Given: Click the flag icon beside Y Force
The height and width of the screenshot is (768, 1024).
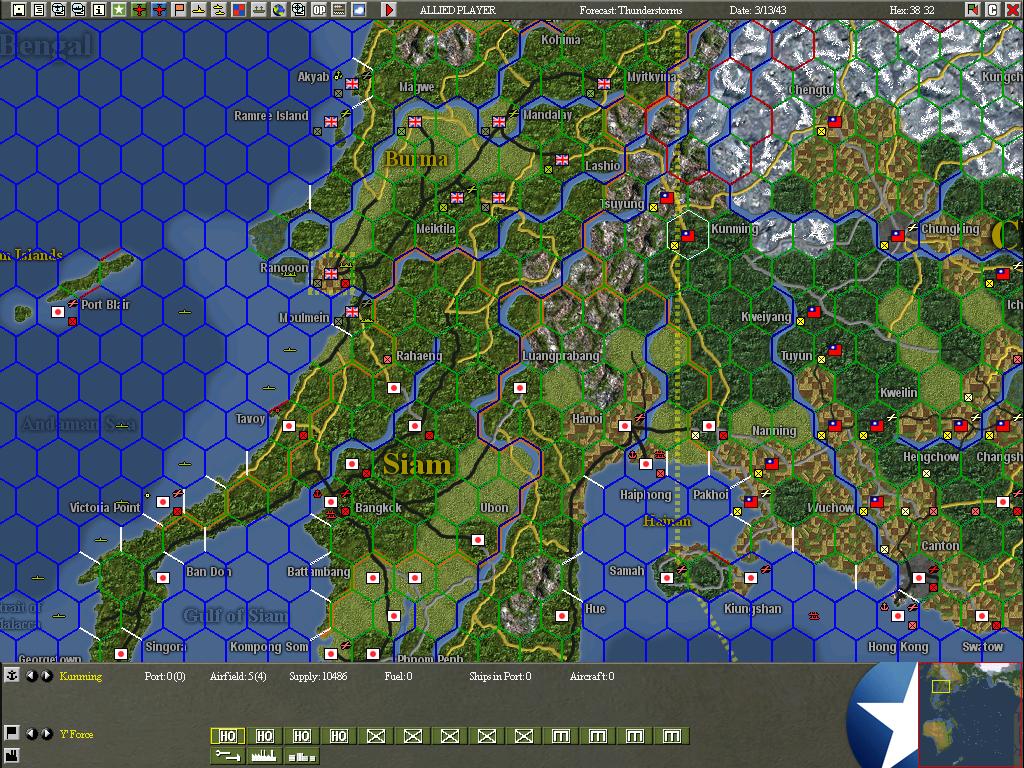Looking at the screenshot, I should (x=12, y=733).
